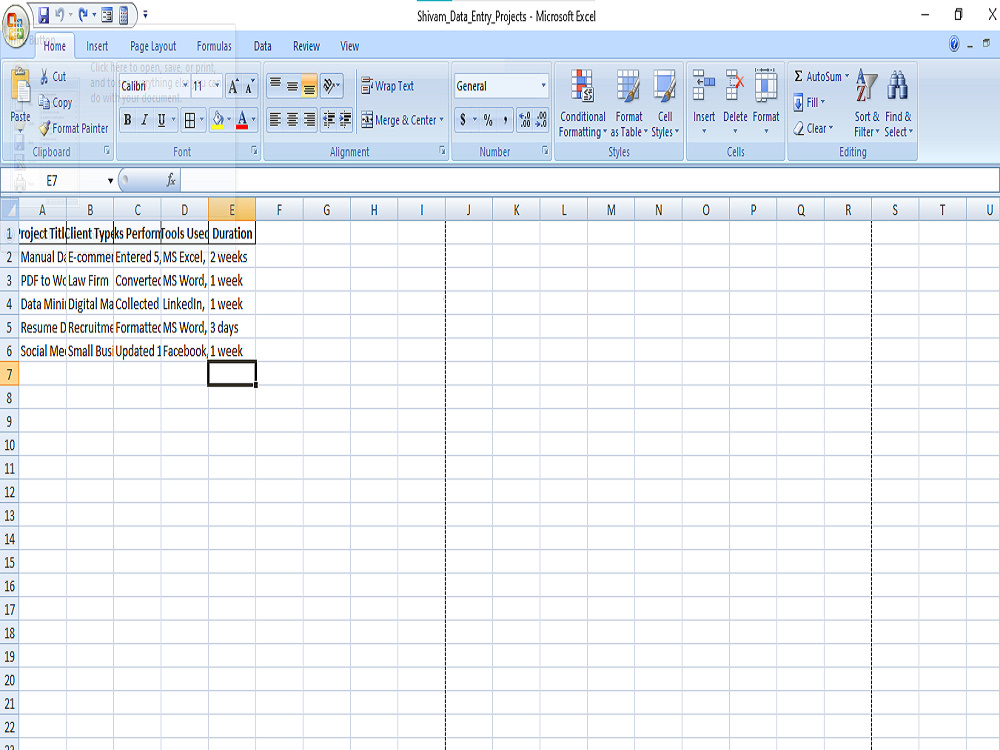1000x750 pixels.
Task: Apply Percent Style format
Action: [x=488, y=119]
